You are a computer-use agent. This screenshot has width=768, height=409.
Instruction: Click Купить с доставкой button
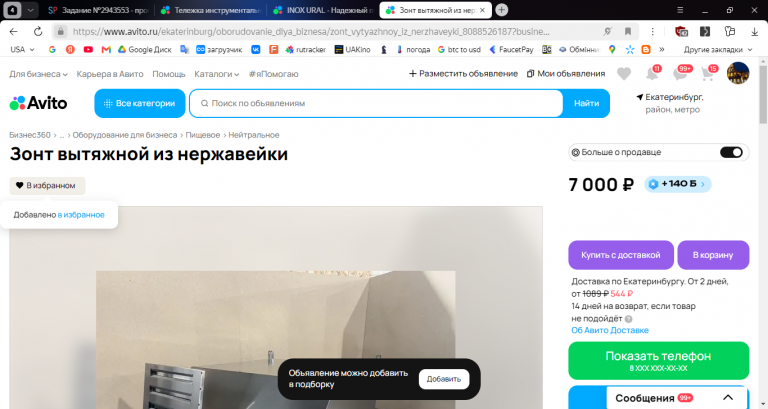click(621, 255)
